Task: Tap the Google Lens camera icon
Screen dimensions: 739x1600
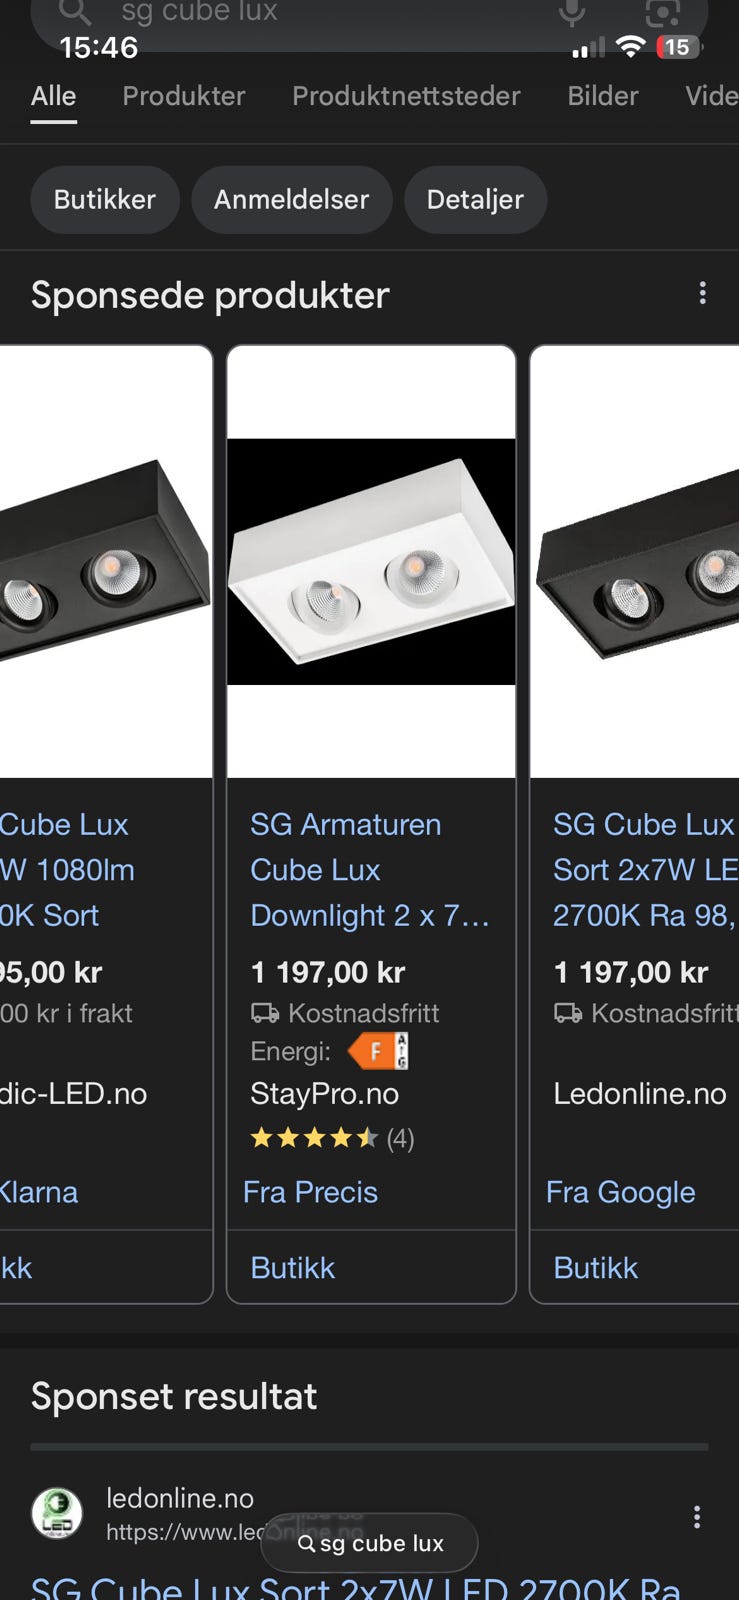Action: coord(662,12)
